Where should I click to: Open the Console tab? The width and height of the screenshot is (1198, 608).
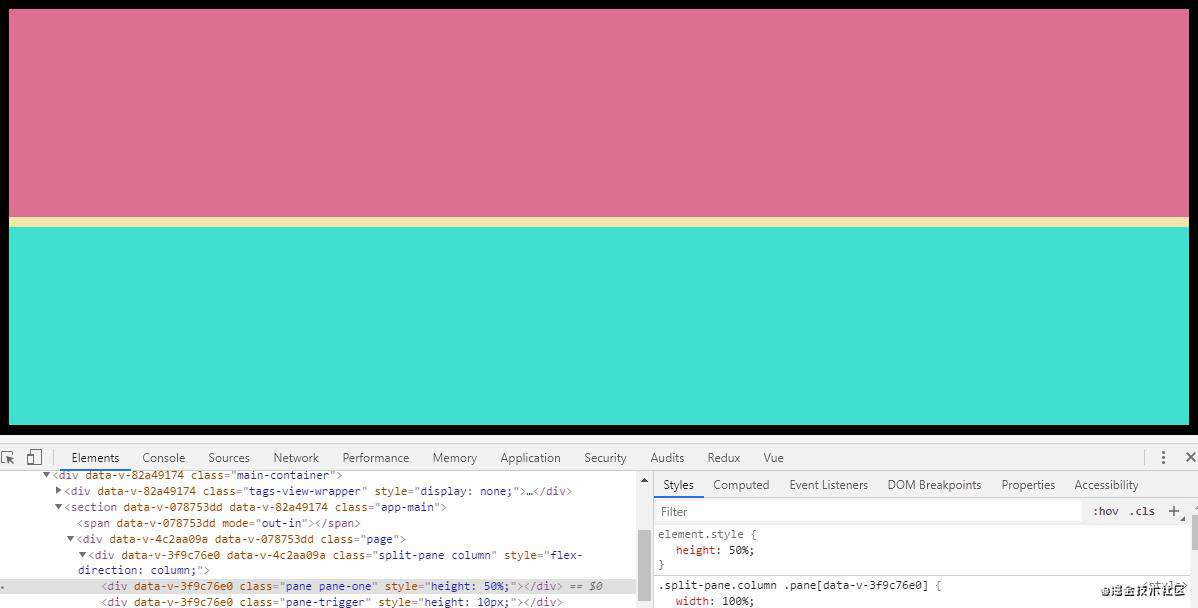164,458
